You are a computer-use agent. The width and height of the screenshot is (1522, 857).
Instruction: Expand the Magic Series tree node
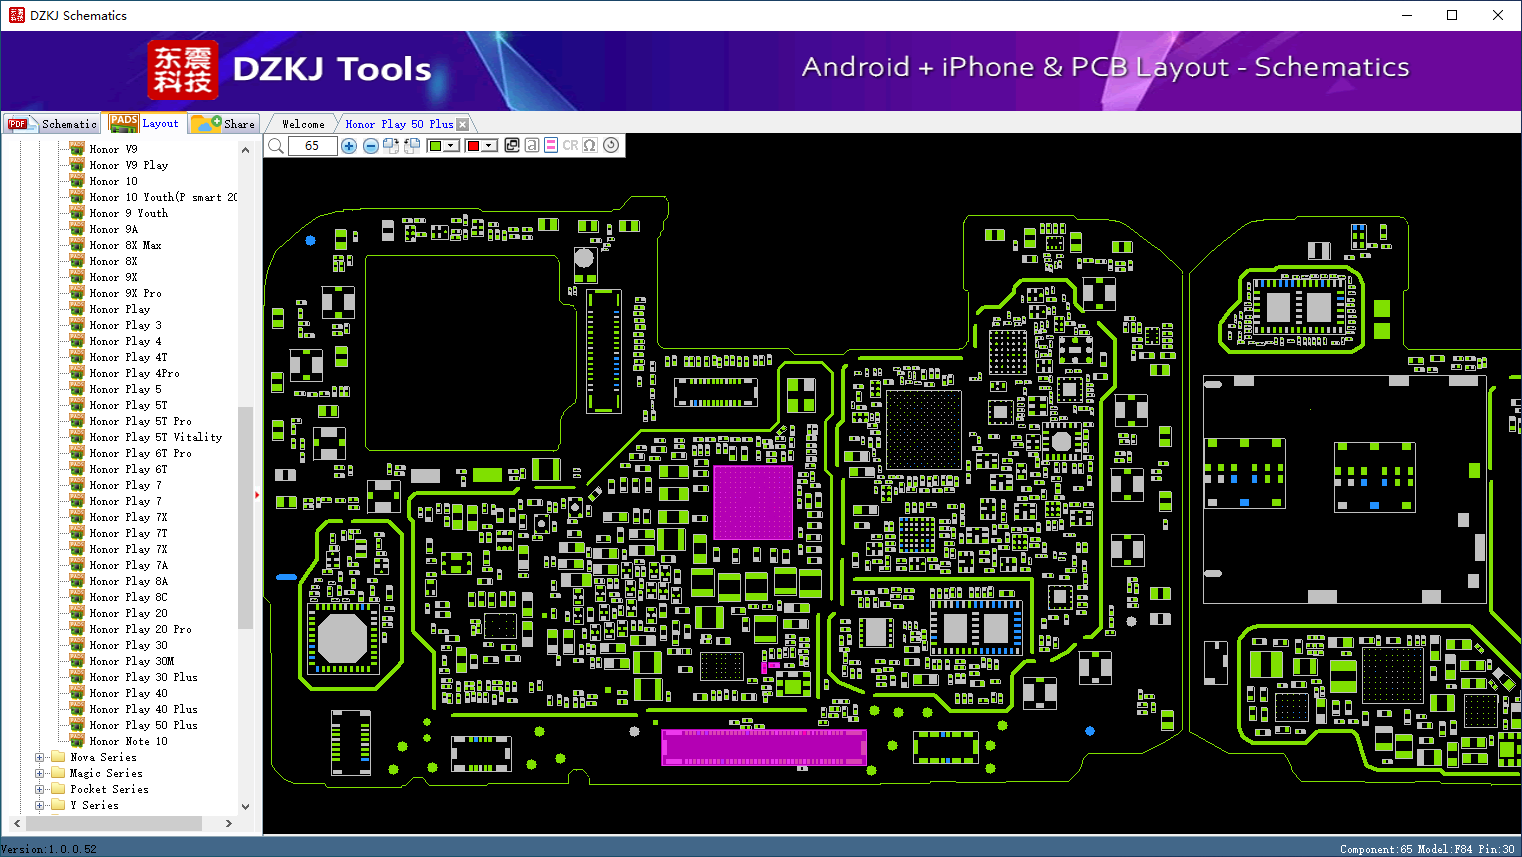point(40,773)
